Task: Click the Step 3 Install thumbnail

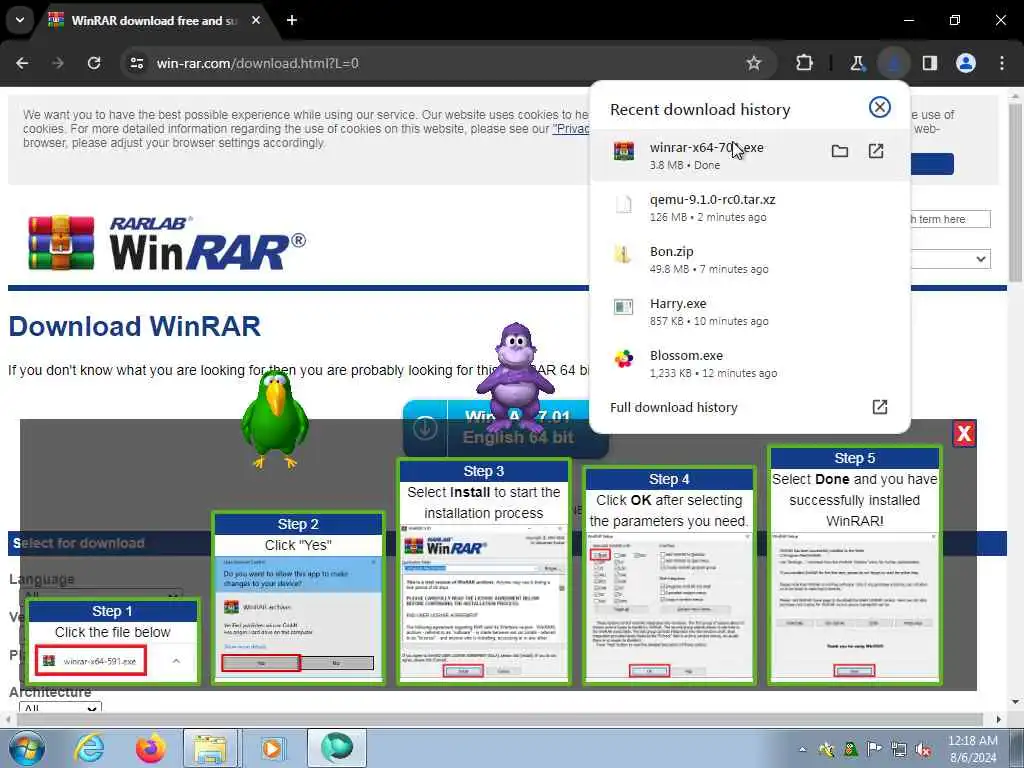Action: coord(484,571)
